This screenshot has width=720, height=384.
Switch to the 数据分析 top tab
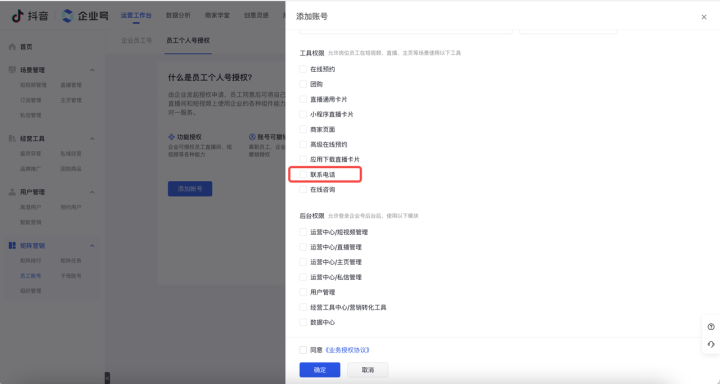178,16
